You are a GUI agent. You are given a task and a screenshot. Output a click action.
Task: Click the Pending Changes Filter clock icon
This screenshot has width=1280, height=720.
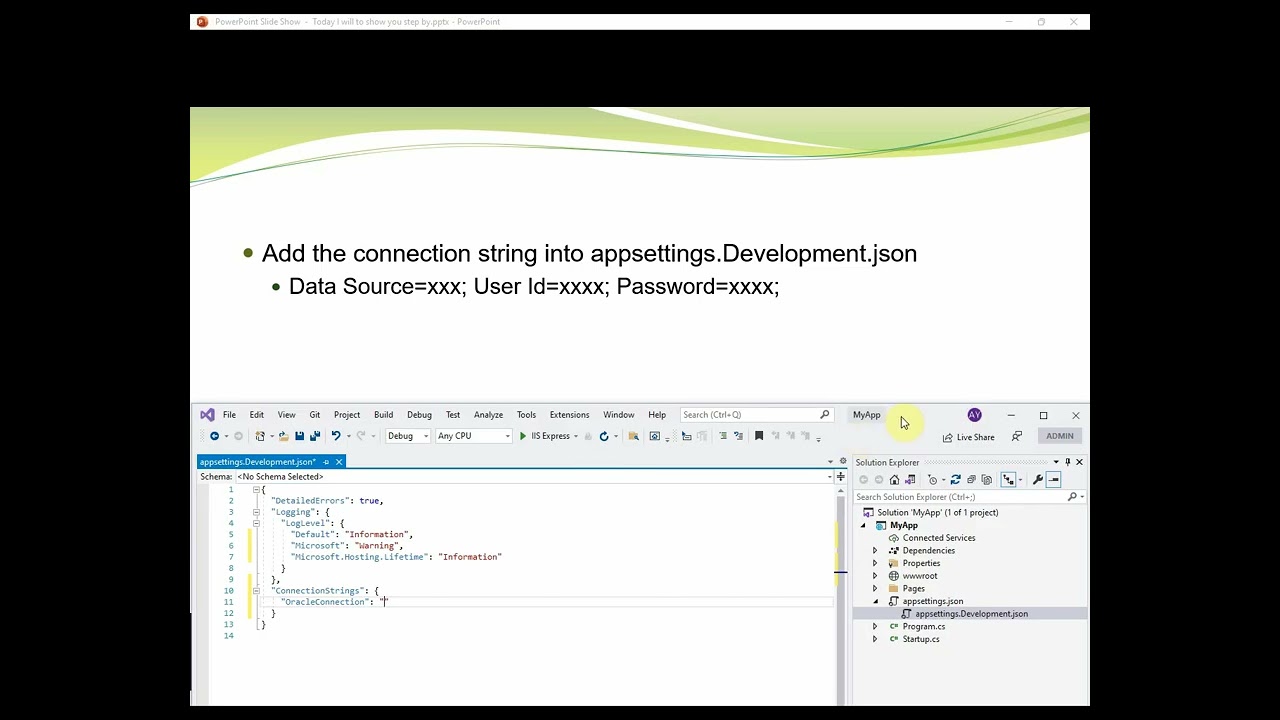[x=932, y=480]
